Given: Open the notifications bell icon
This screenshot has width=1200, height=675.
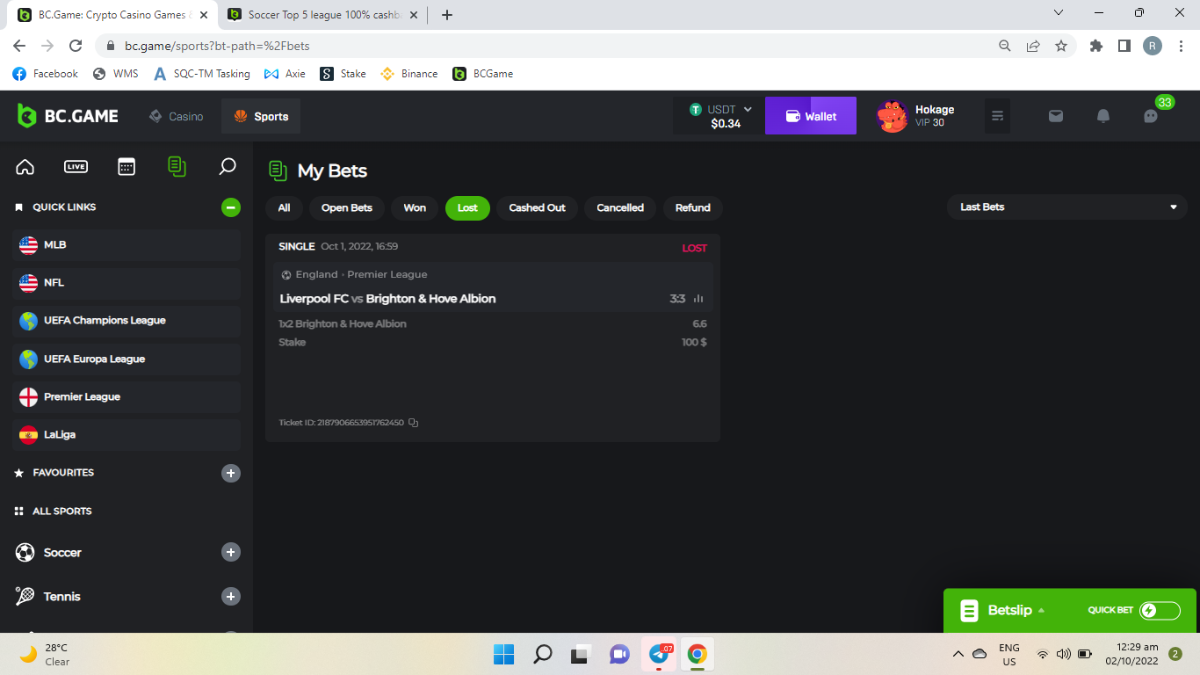Looking at the screenshot, I should pyautogui.click(x=1103, y=116).
